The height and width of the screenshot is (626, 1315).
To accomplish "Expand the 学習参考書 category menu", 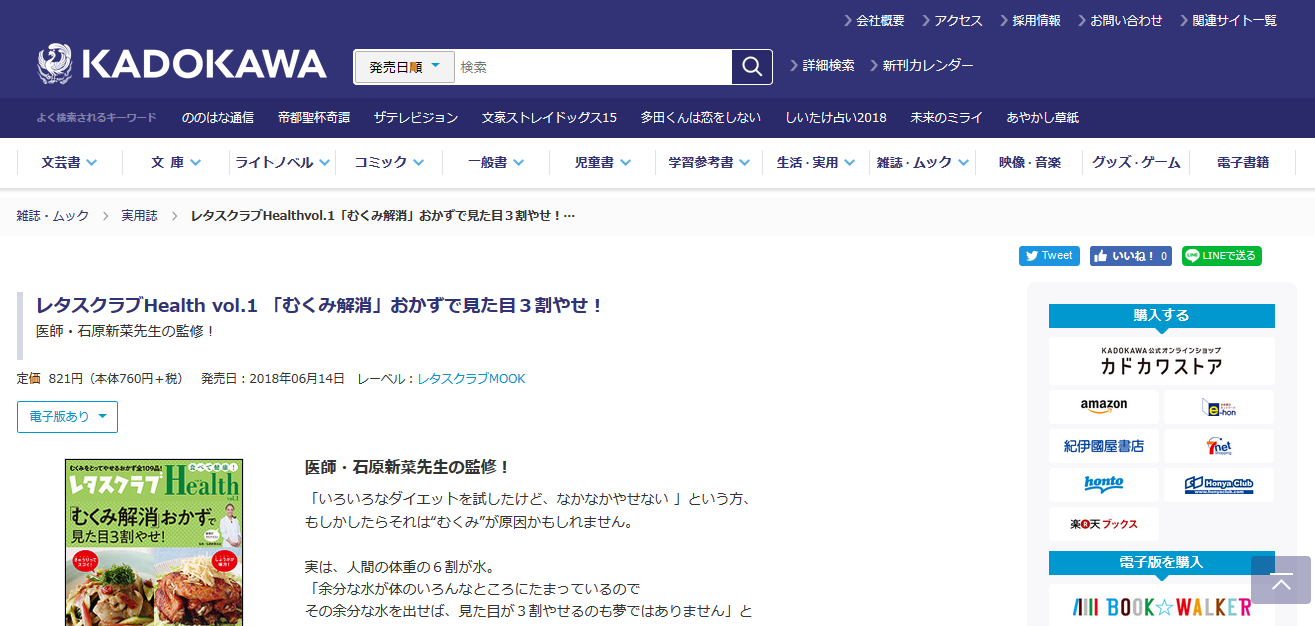I will pos(709,162).
